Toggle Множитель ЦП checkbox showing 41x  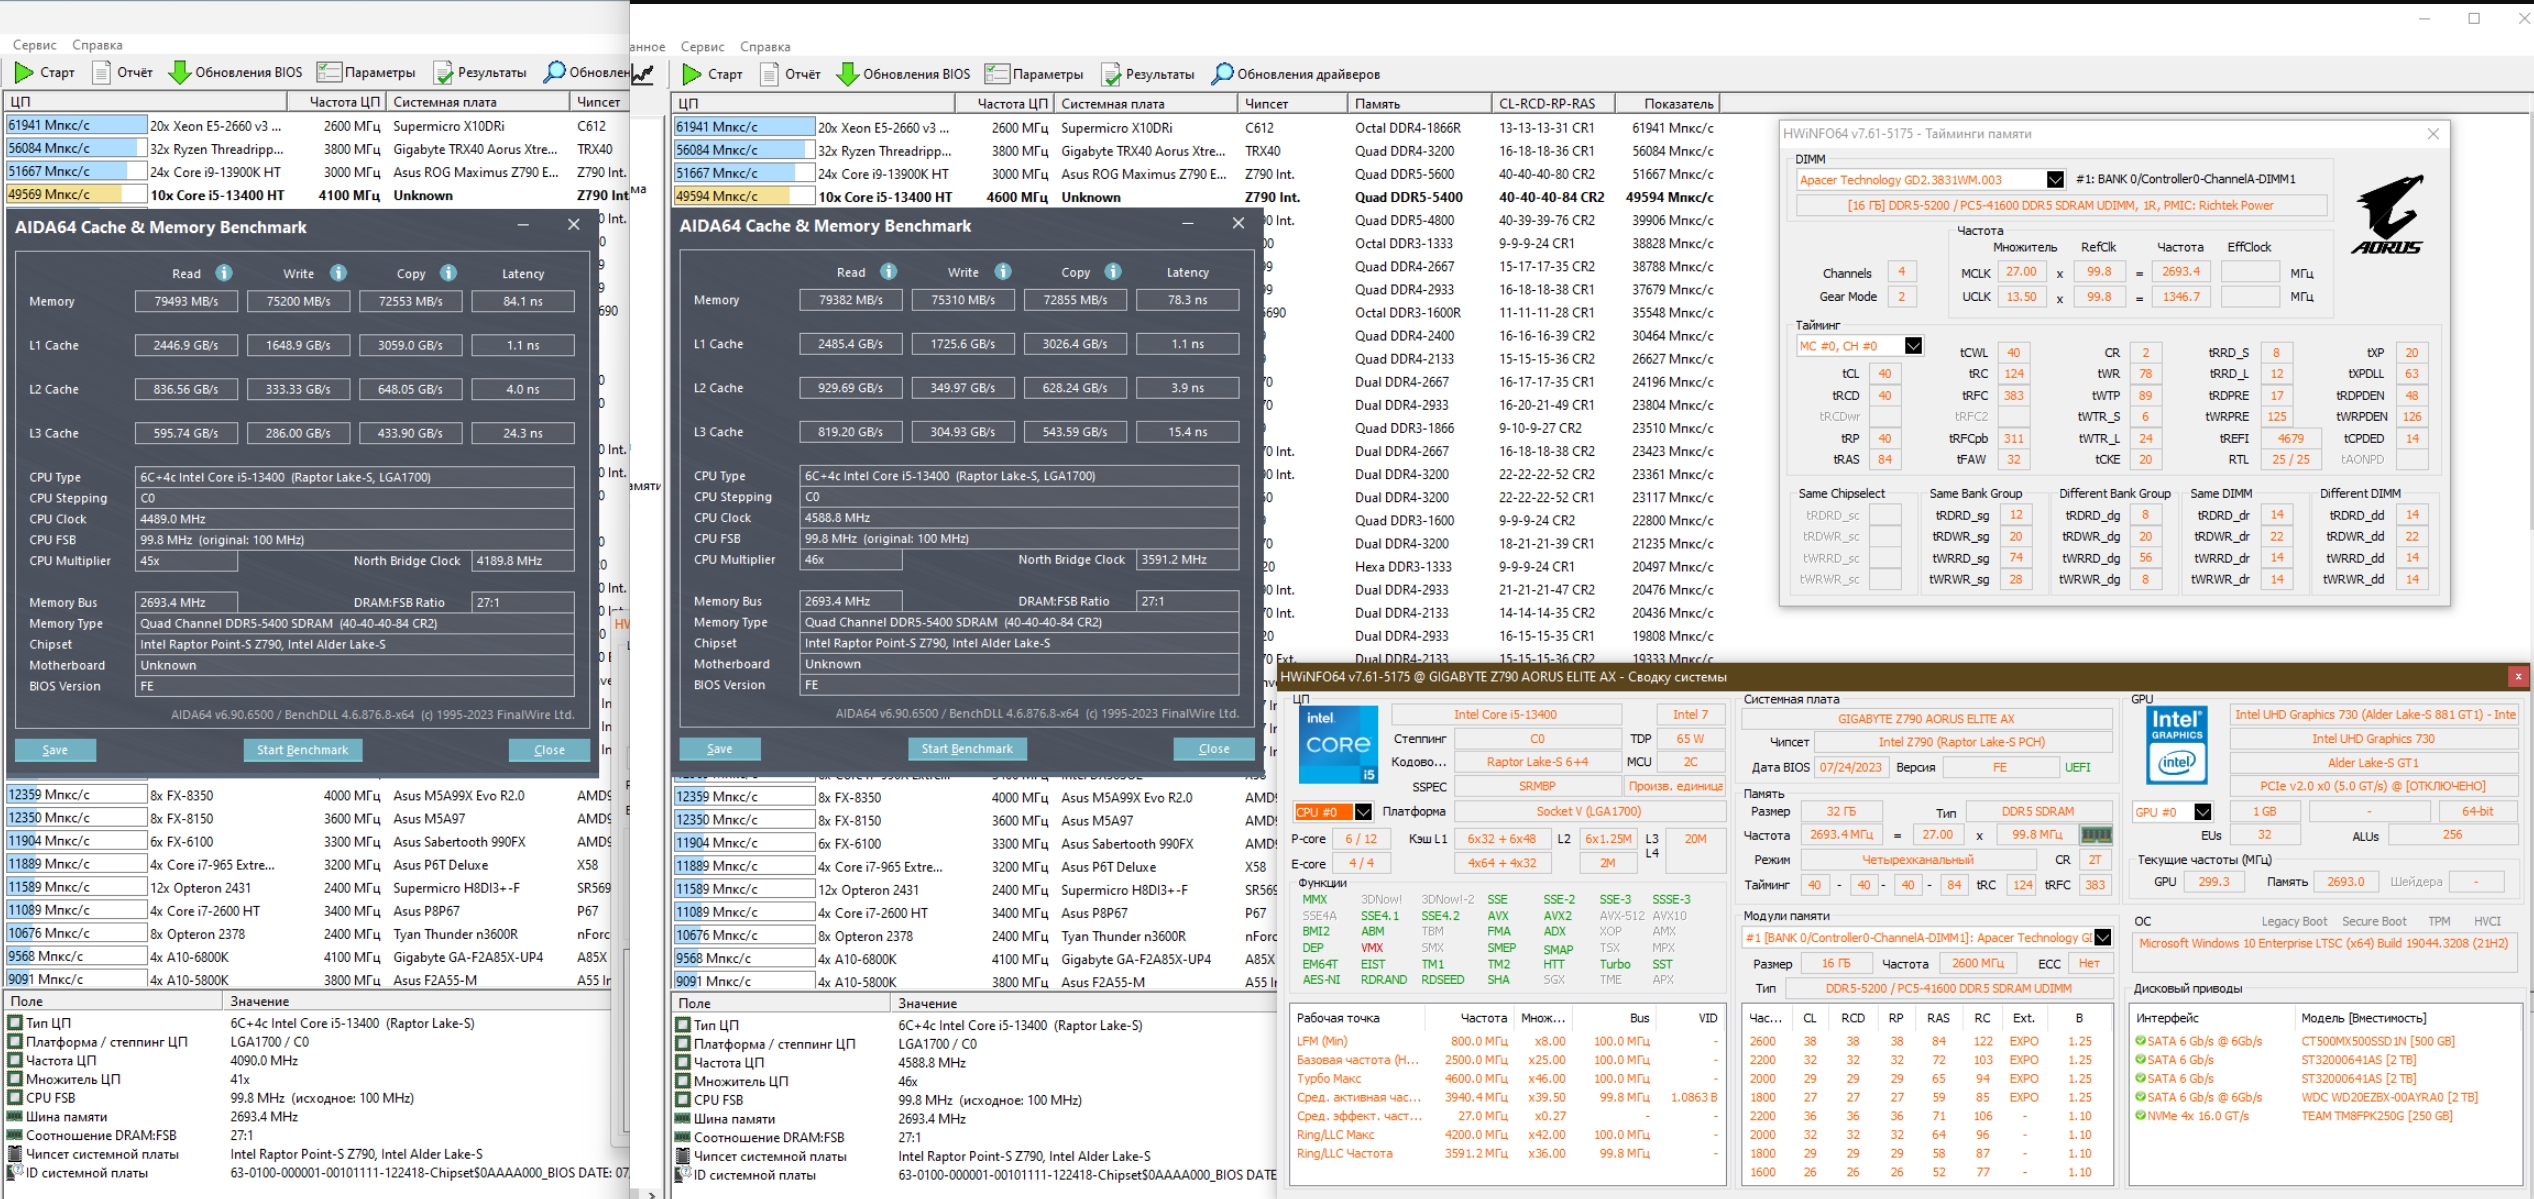[x=16, y=1079]
